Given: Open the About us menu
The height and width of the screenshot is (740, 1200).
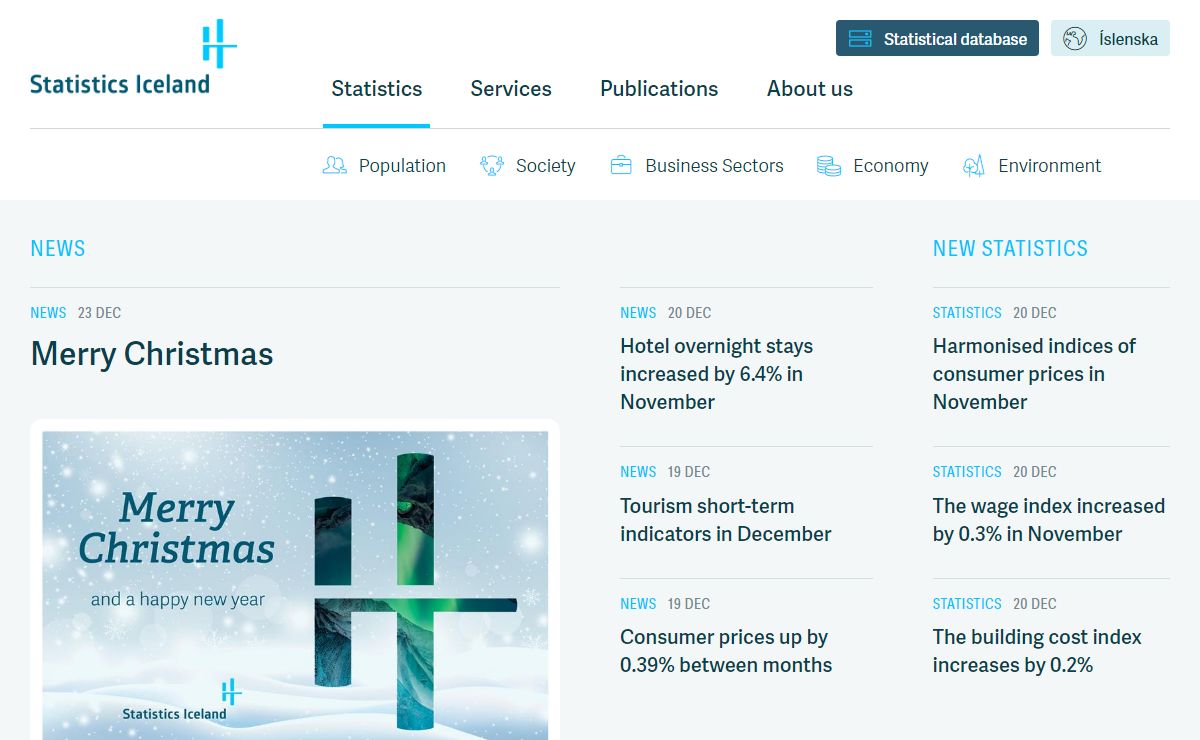Looking at the screenshot, I should point(810,89).
